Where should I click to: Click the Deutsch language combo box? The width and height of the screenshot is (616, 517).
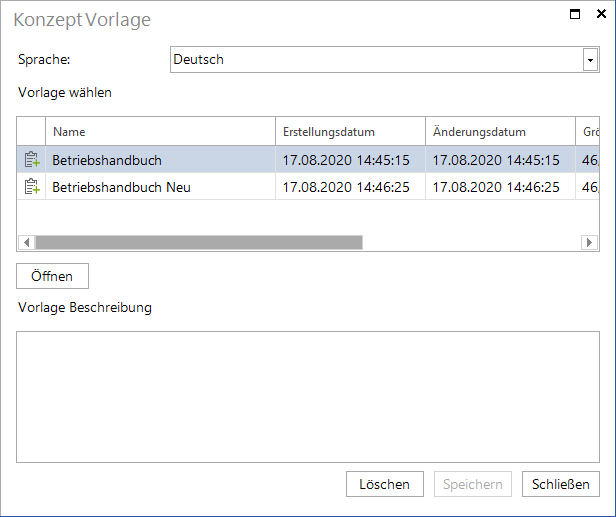[385, 60]
